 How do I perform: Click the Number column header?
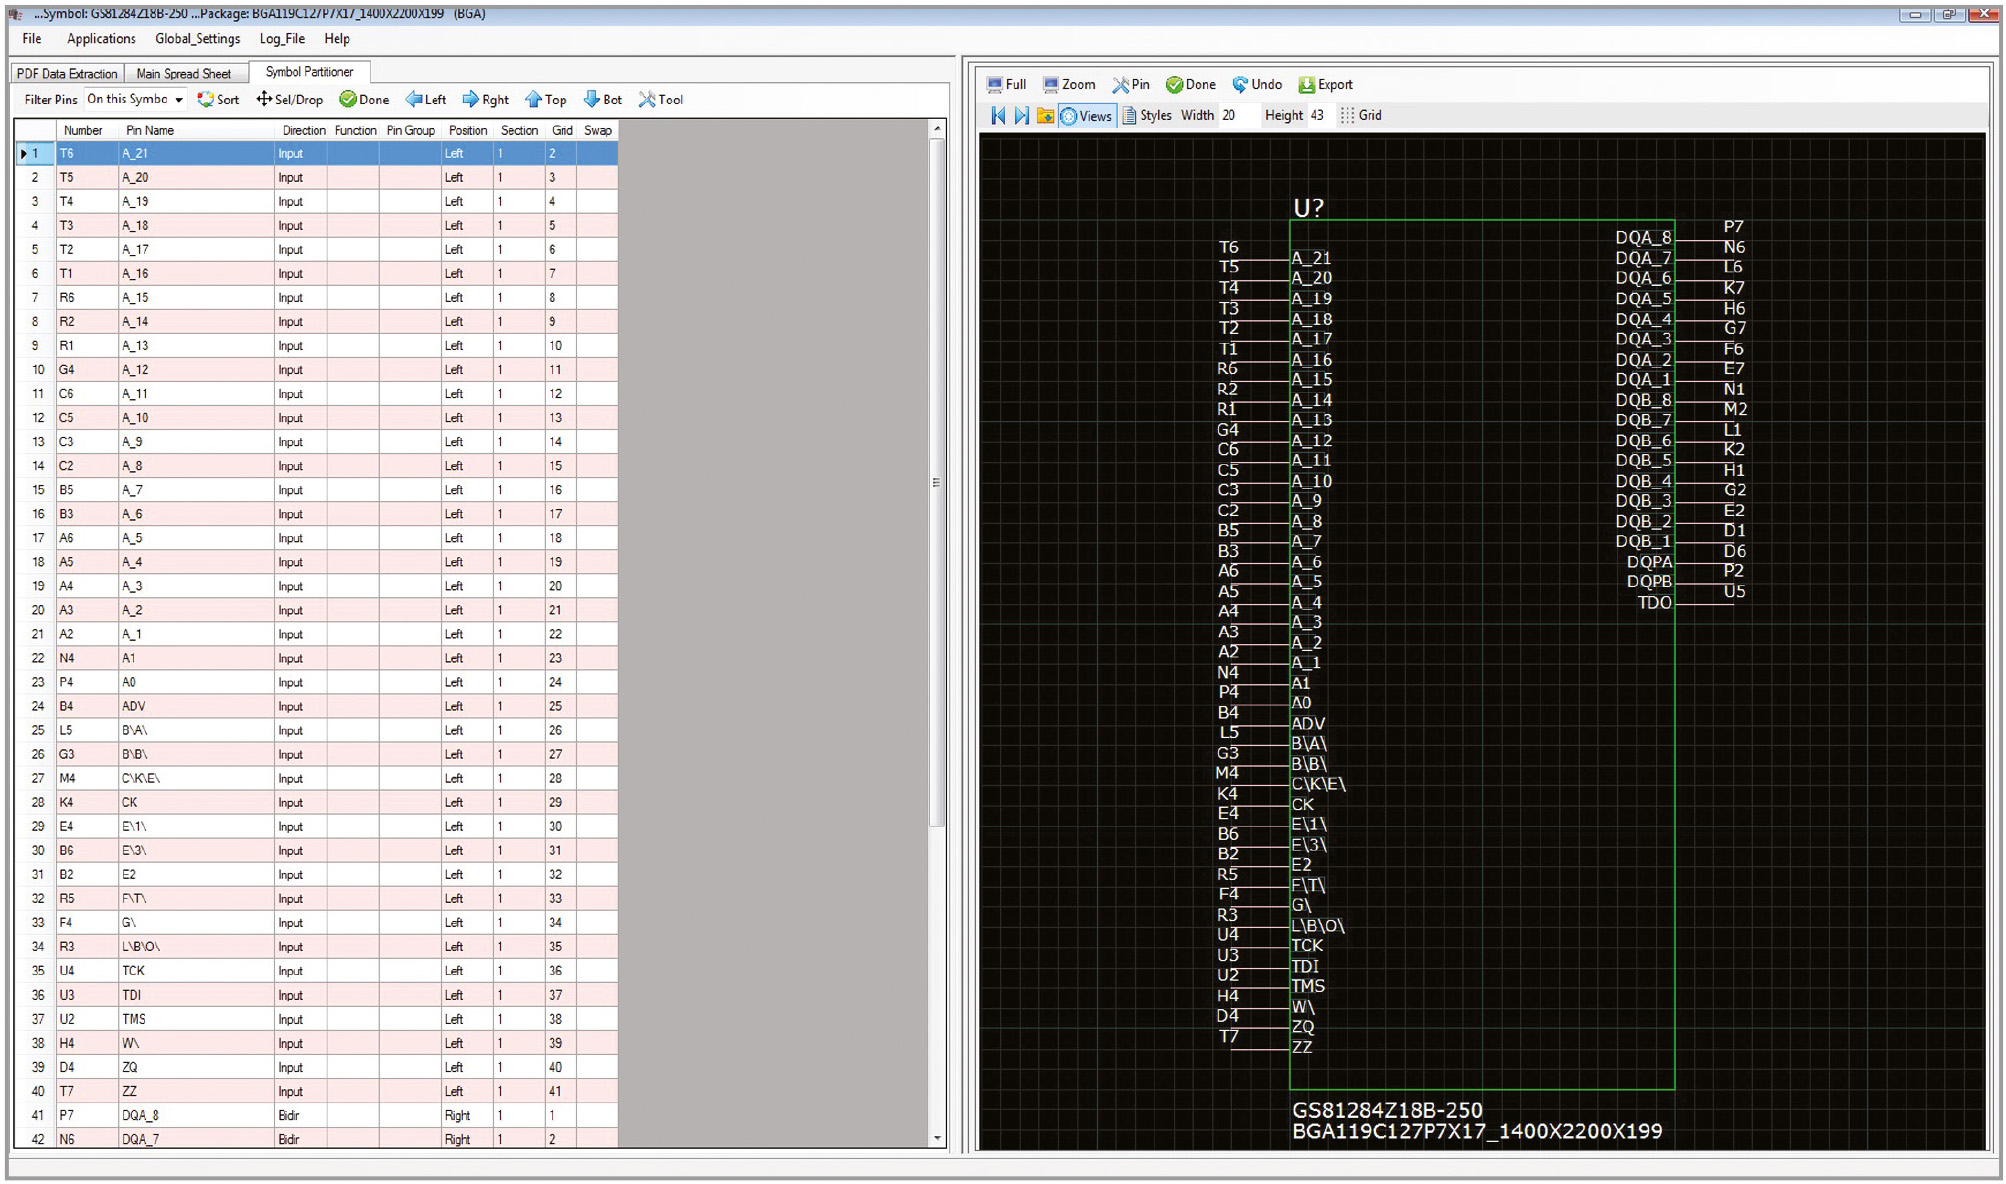click(88, 130)
